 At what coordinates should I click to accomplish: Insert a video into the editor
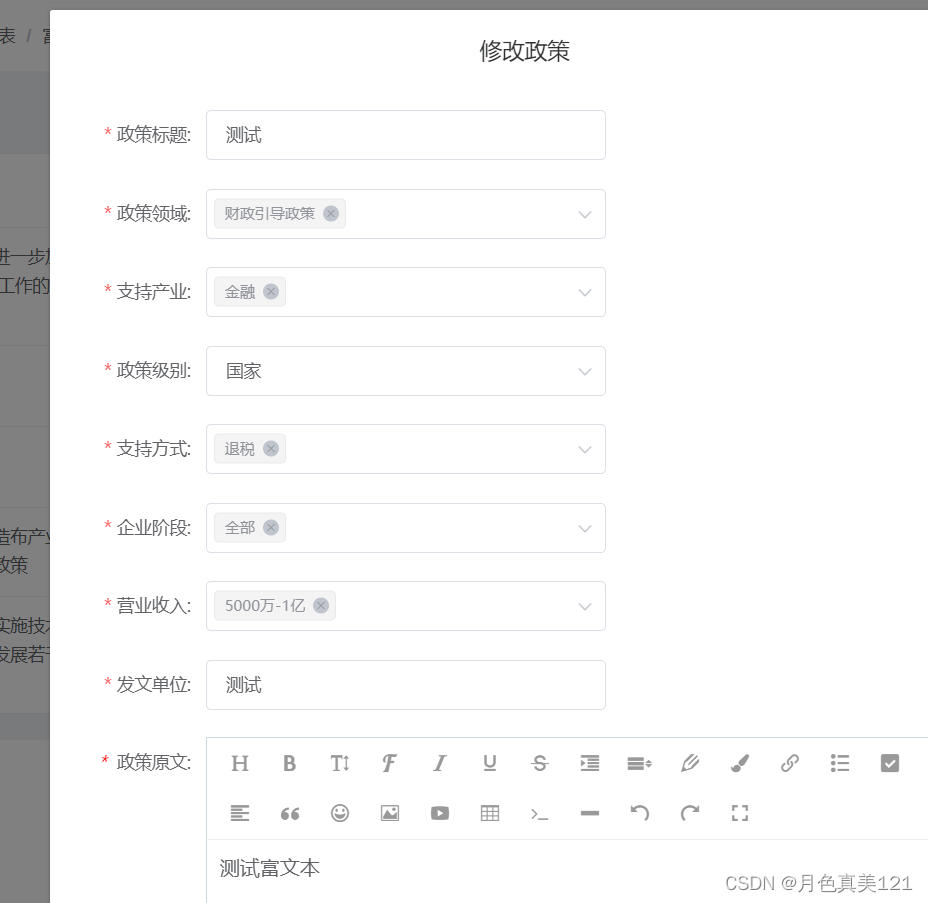coord(439,813)
